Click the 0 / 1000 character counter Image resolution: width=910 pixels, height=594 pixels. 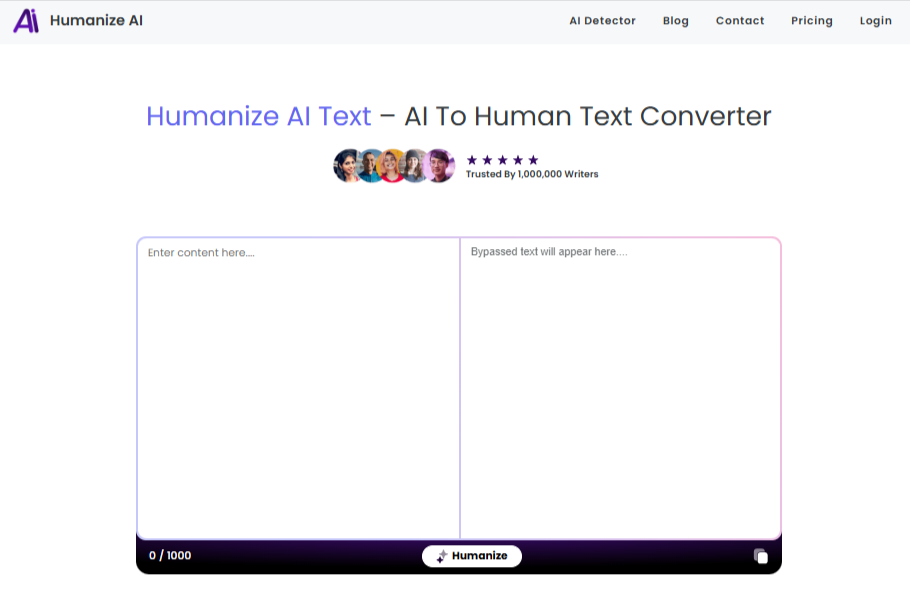170,556
